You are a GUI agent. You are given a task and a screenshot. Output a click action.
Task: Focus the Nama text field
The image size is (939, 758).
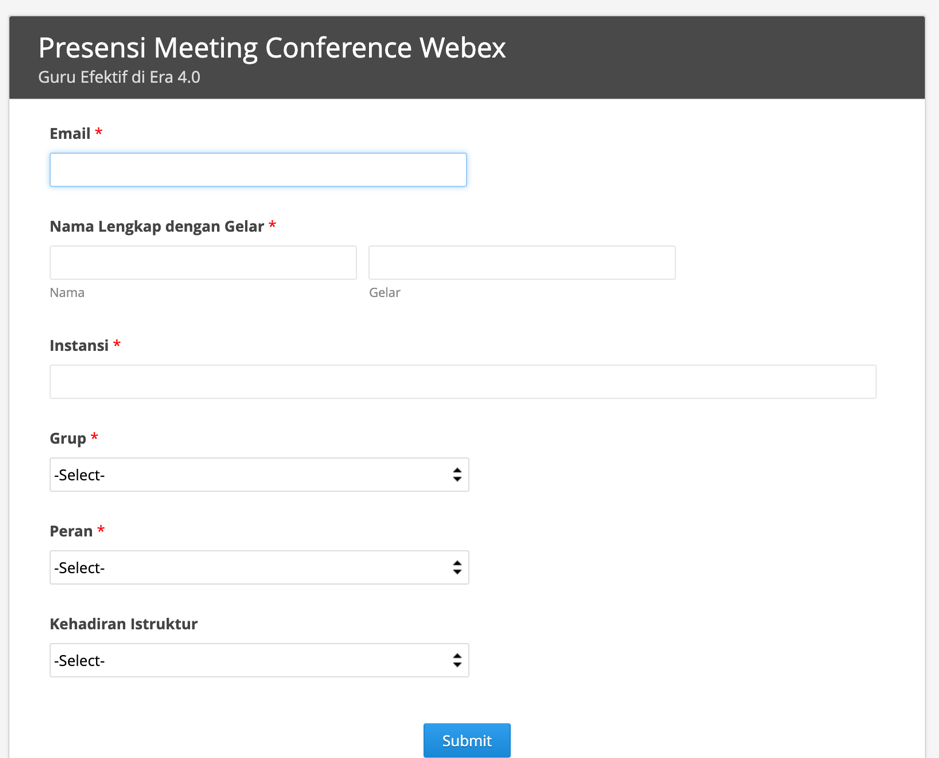[203, 263]
